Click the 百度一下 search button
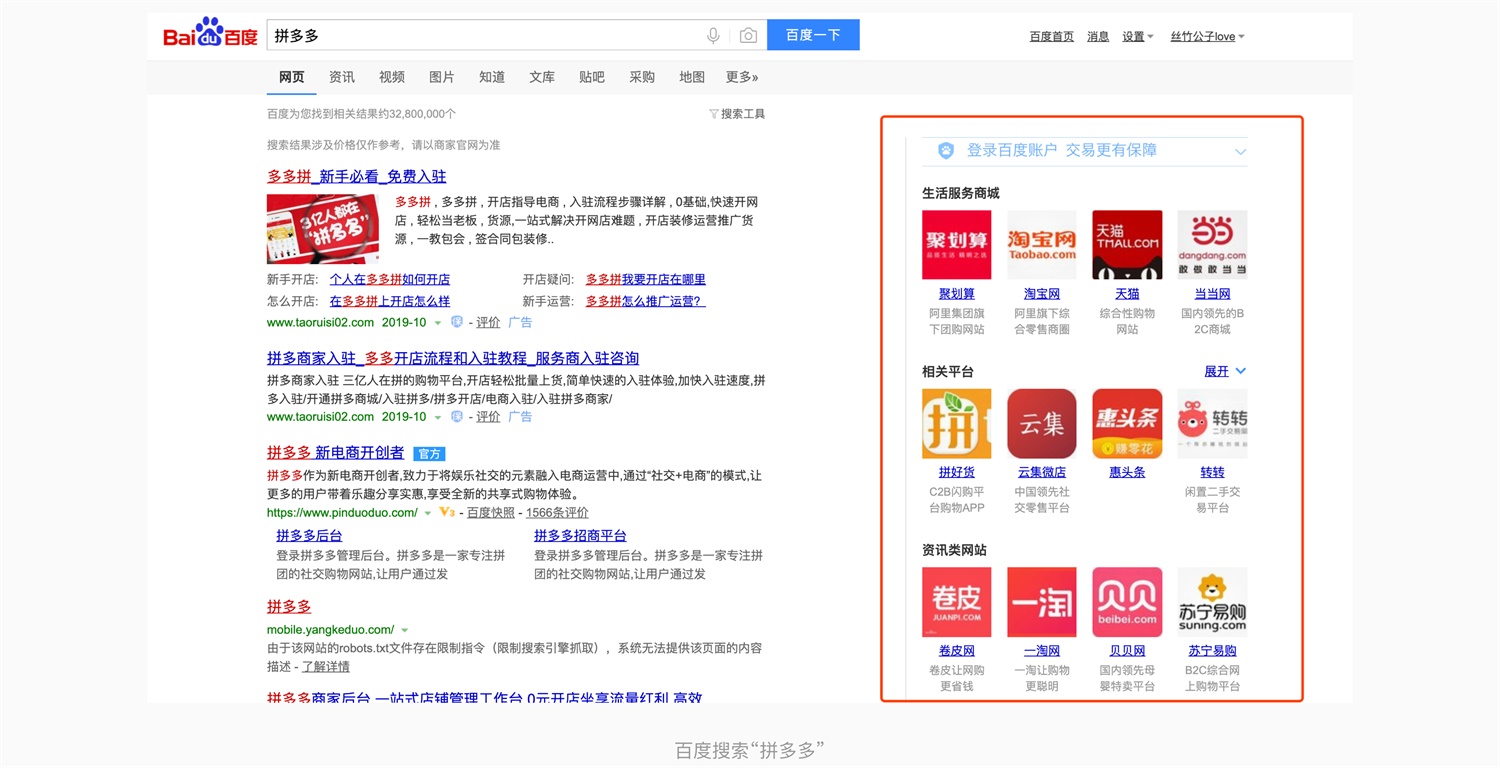Viewport: 1500px width, 768px height. [x=813, y=35]
